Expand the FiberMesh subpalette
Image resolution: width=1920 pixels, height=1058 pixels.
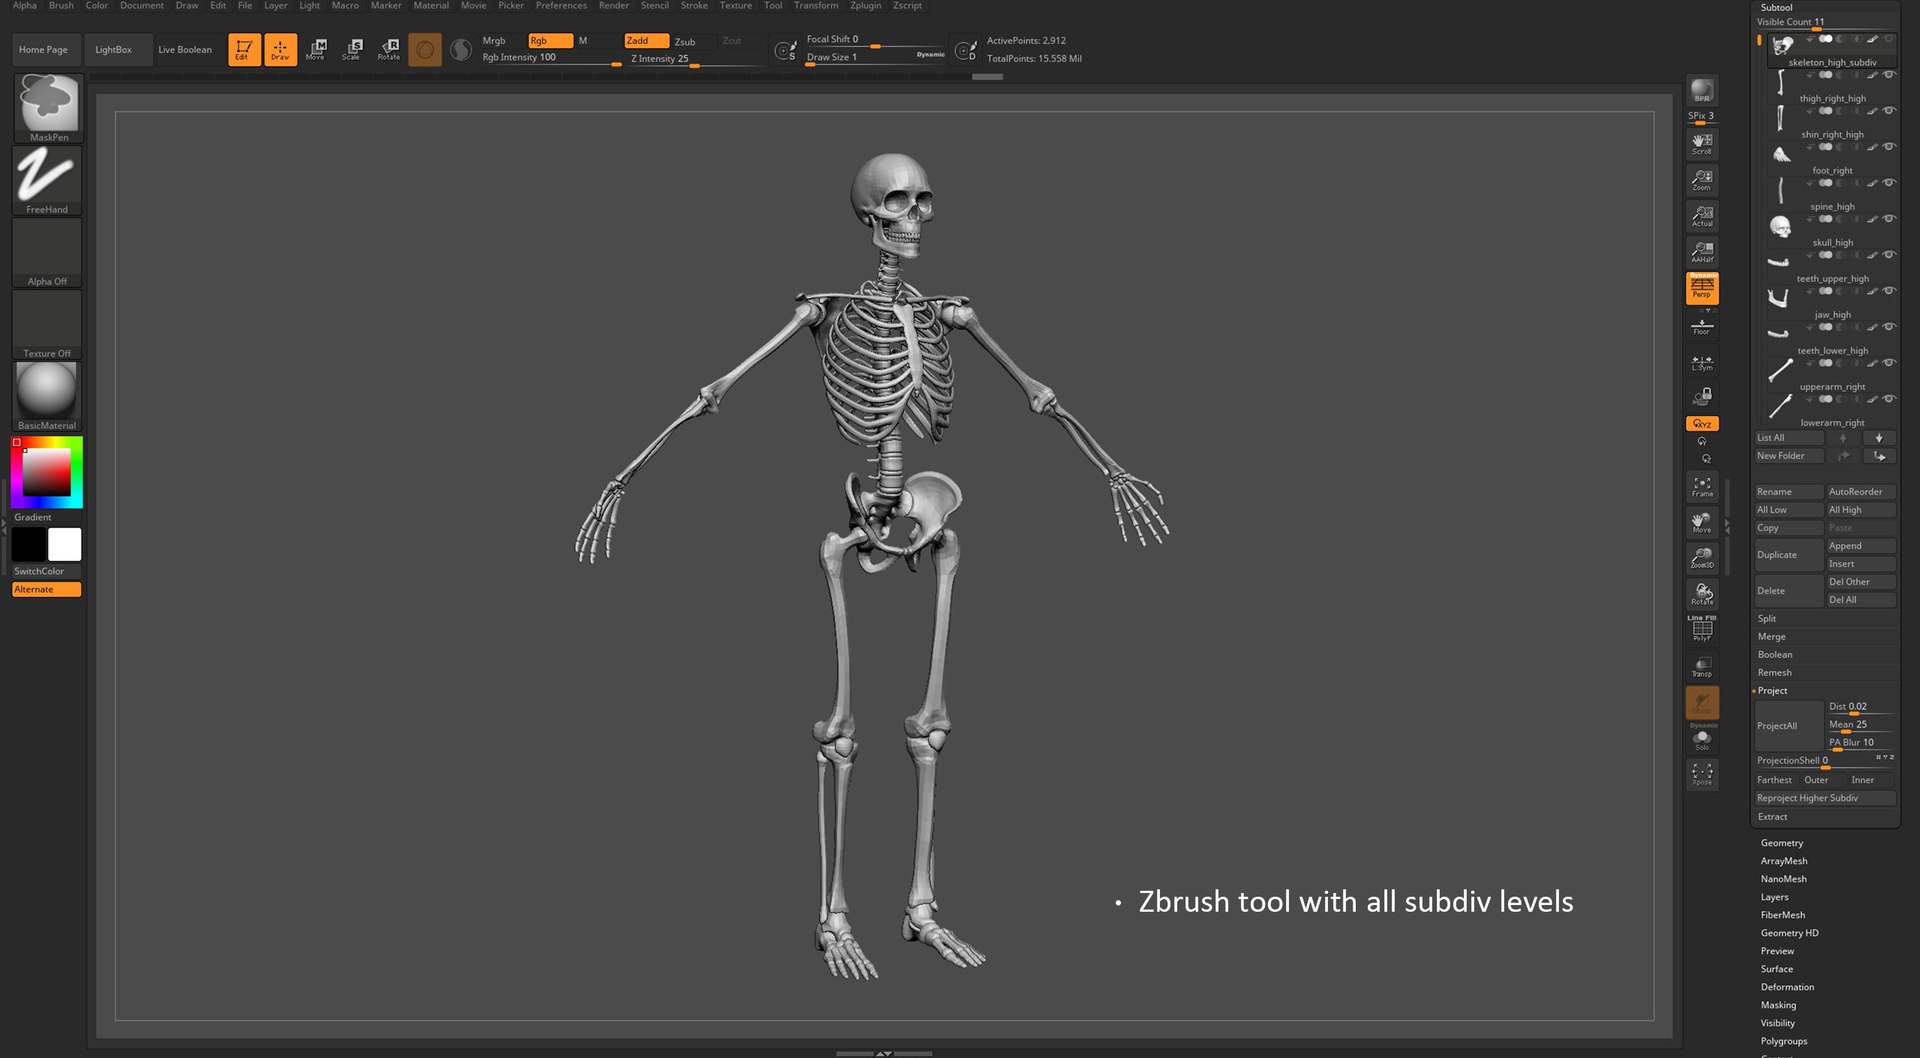1783,915
